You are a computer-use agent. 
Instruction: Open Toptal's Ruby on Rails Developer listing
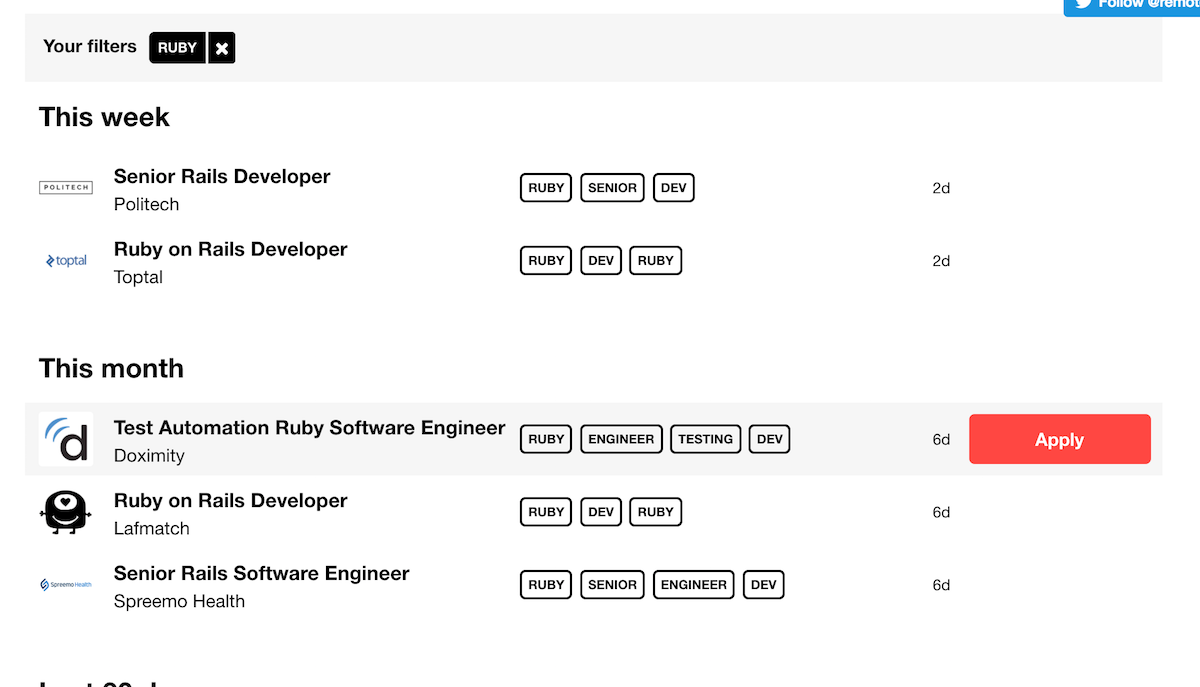tap(230, 250)
